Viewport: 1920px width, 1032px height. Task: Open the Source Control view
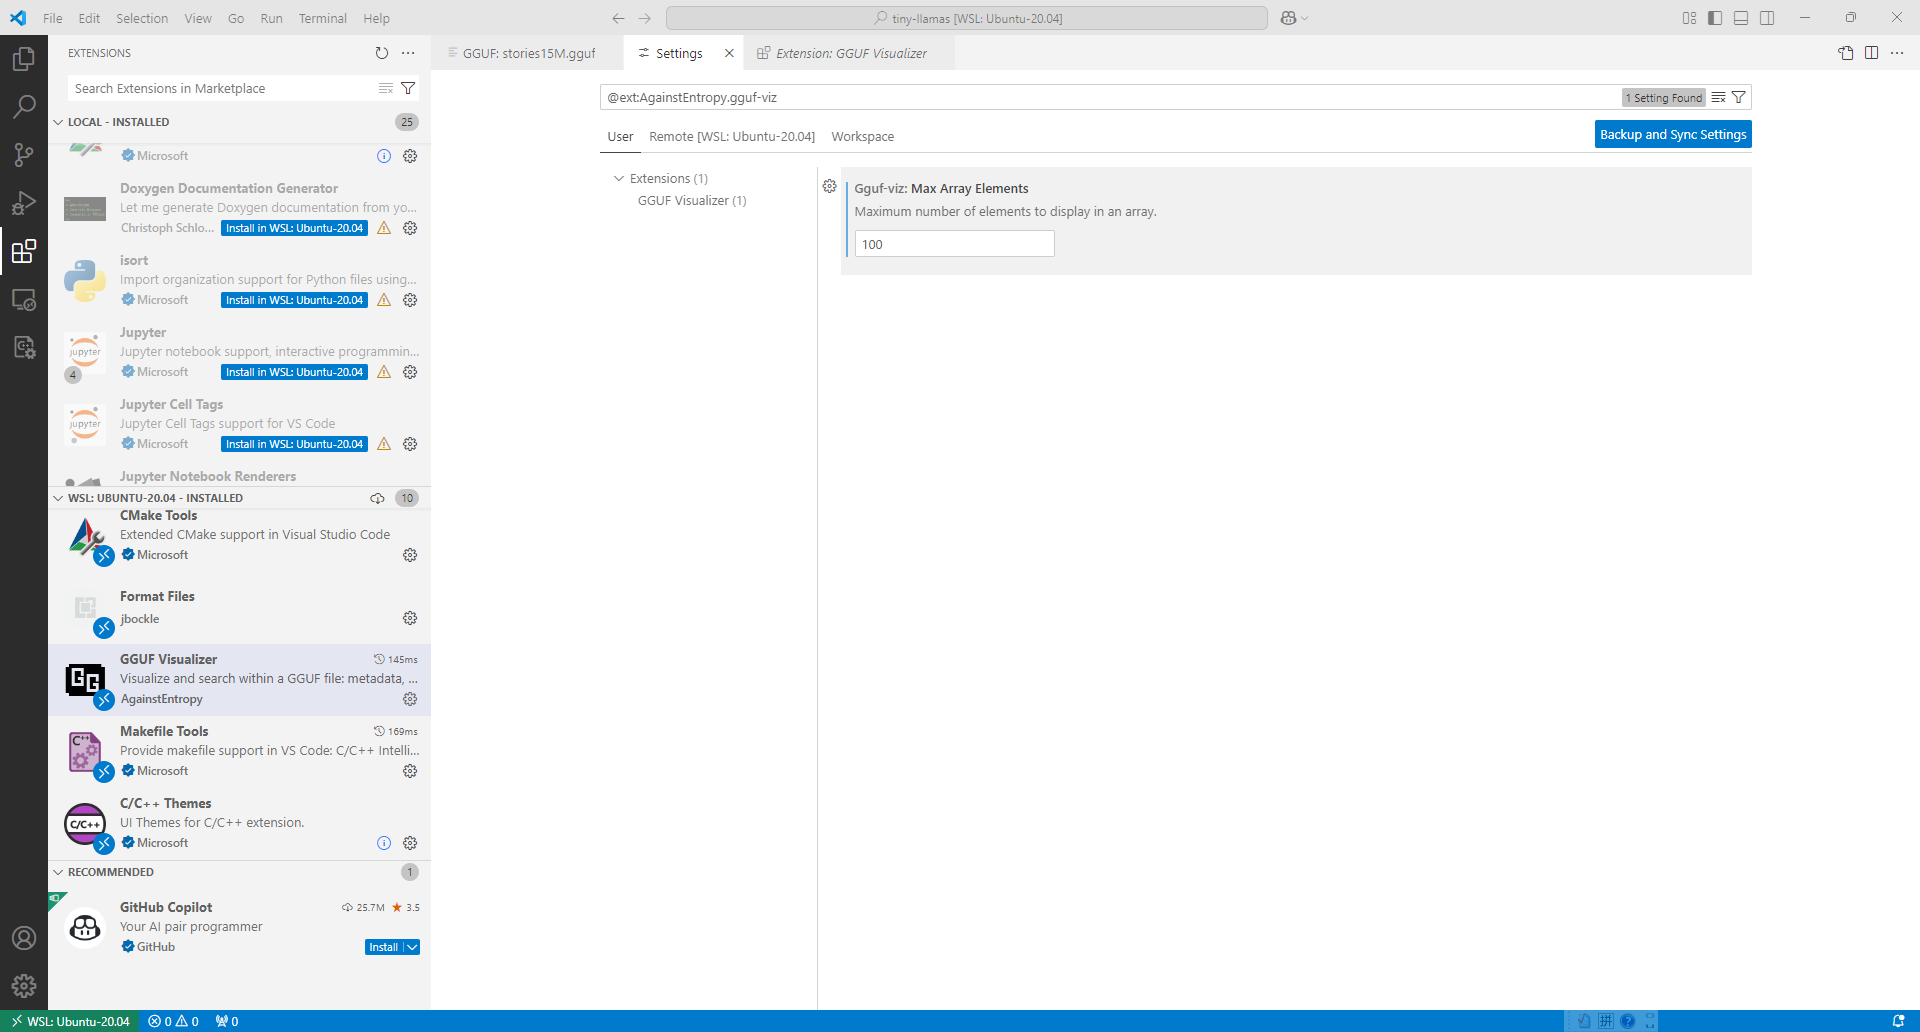[x=24, y=155]
